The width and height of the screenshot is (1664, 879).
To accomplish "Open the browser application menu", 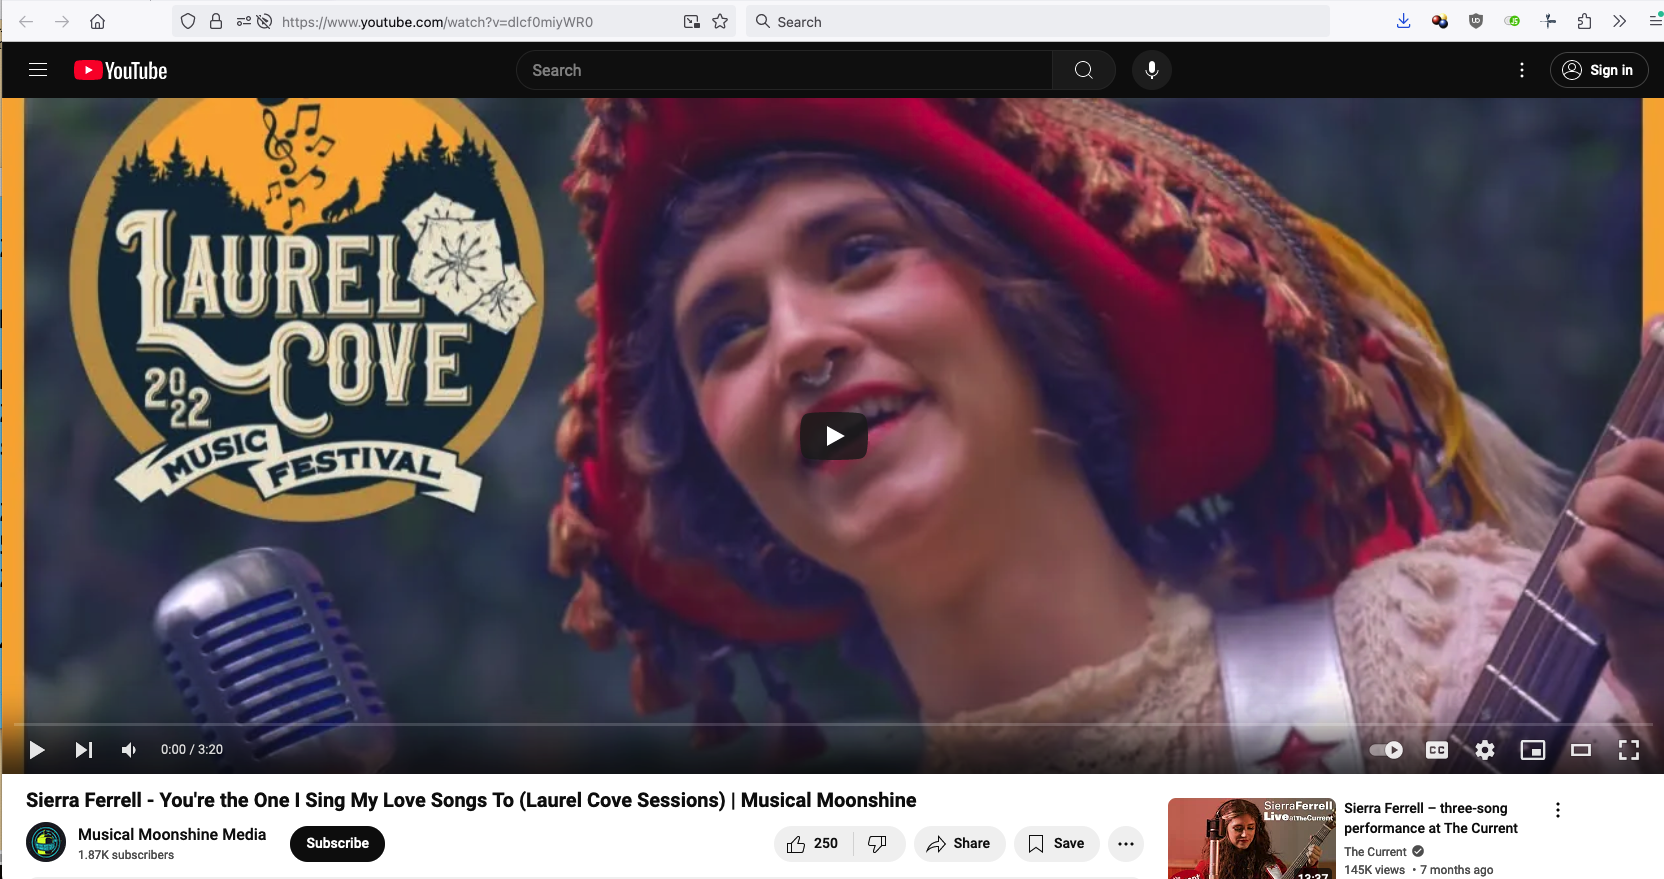I will click(1655, 21).
